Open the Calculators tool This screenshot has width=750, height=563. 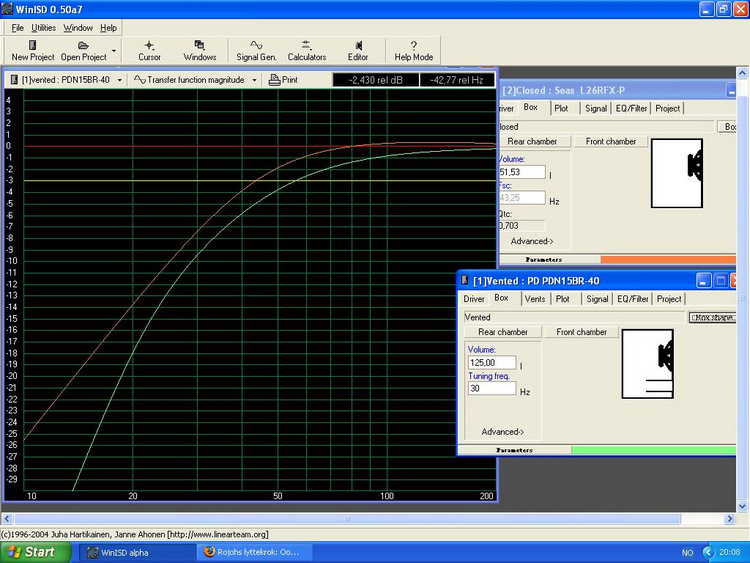point(307,50)
